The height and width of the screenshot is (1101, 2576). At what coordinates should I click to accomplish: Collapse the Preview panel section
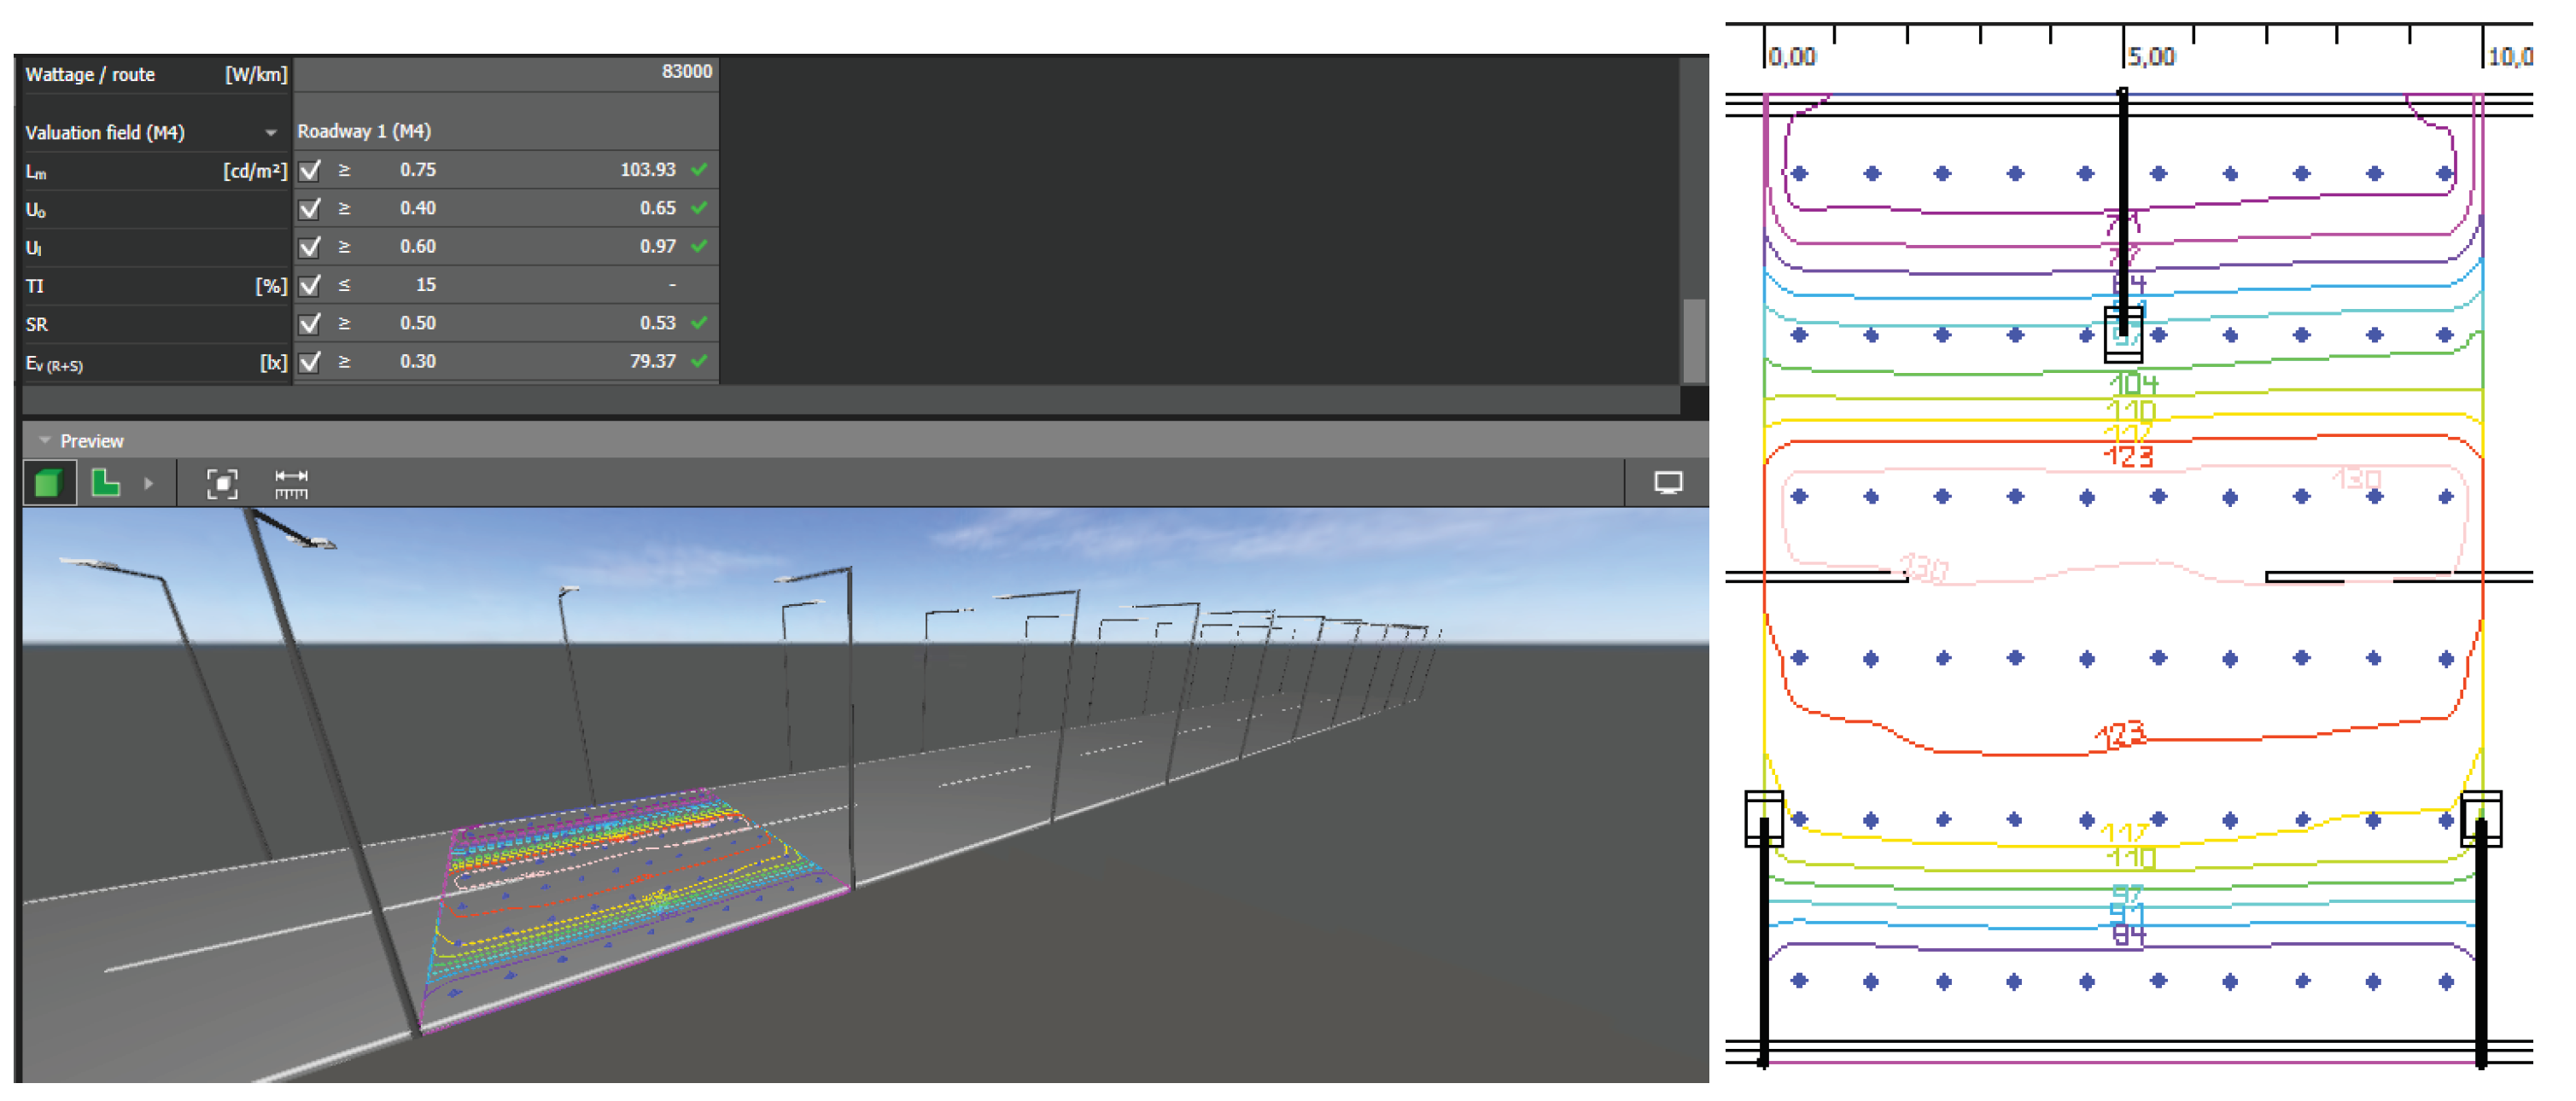44,441
